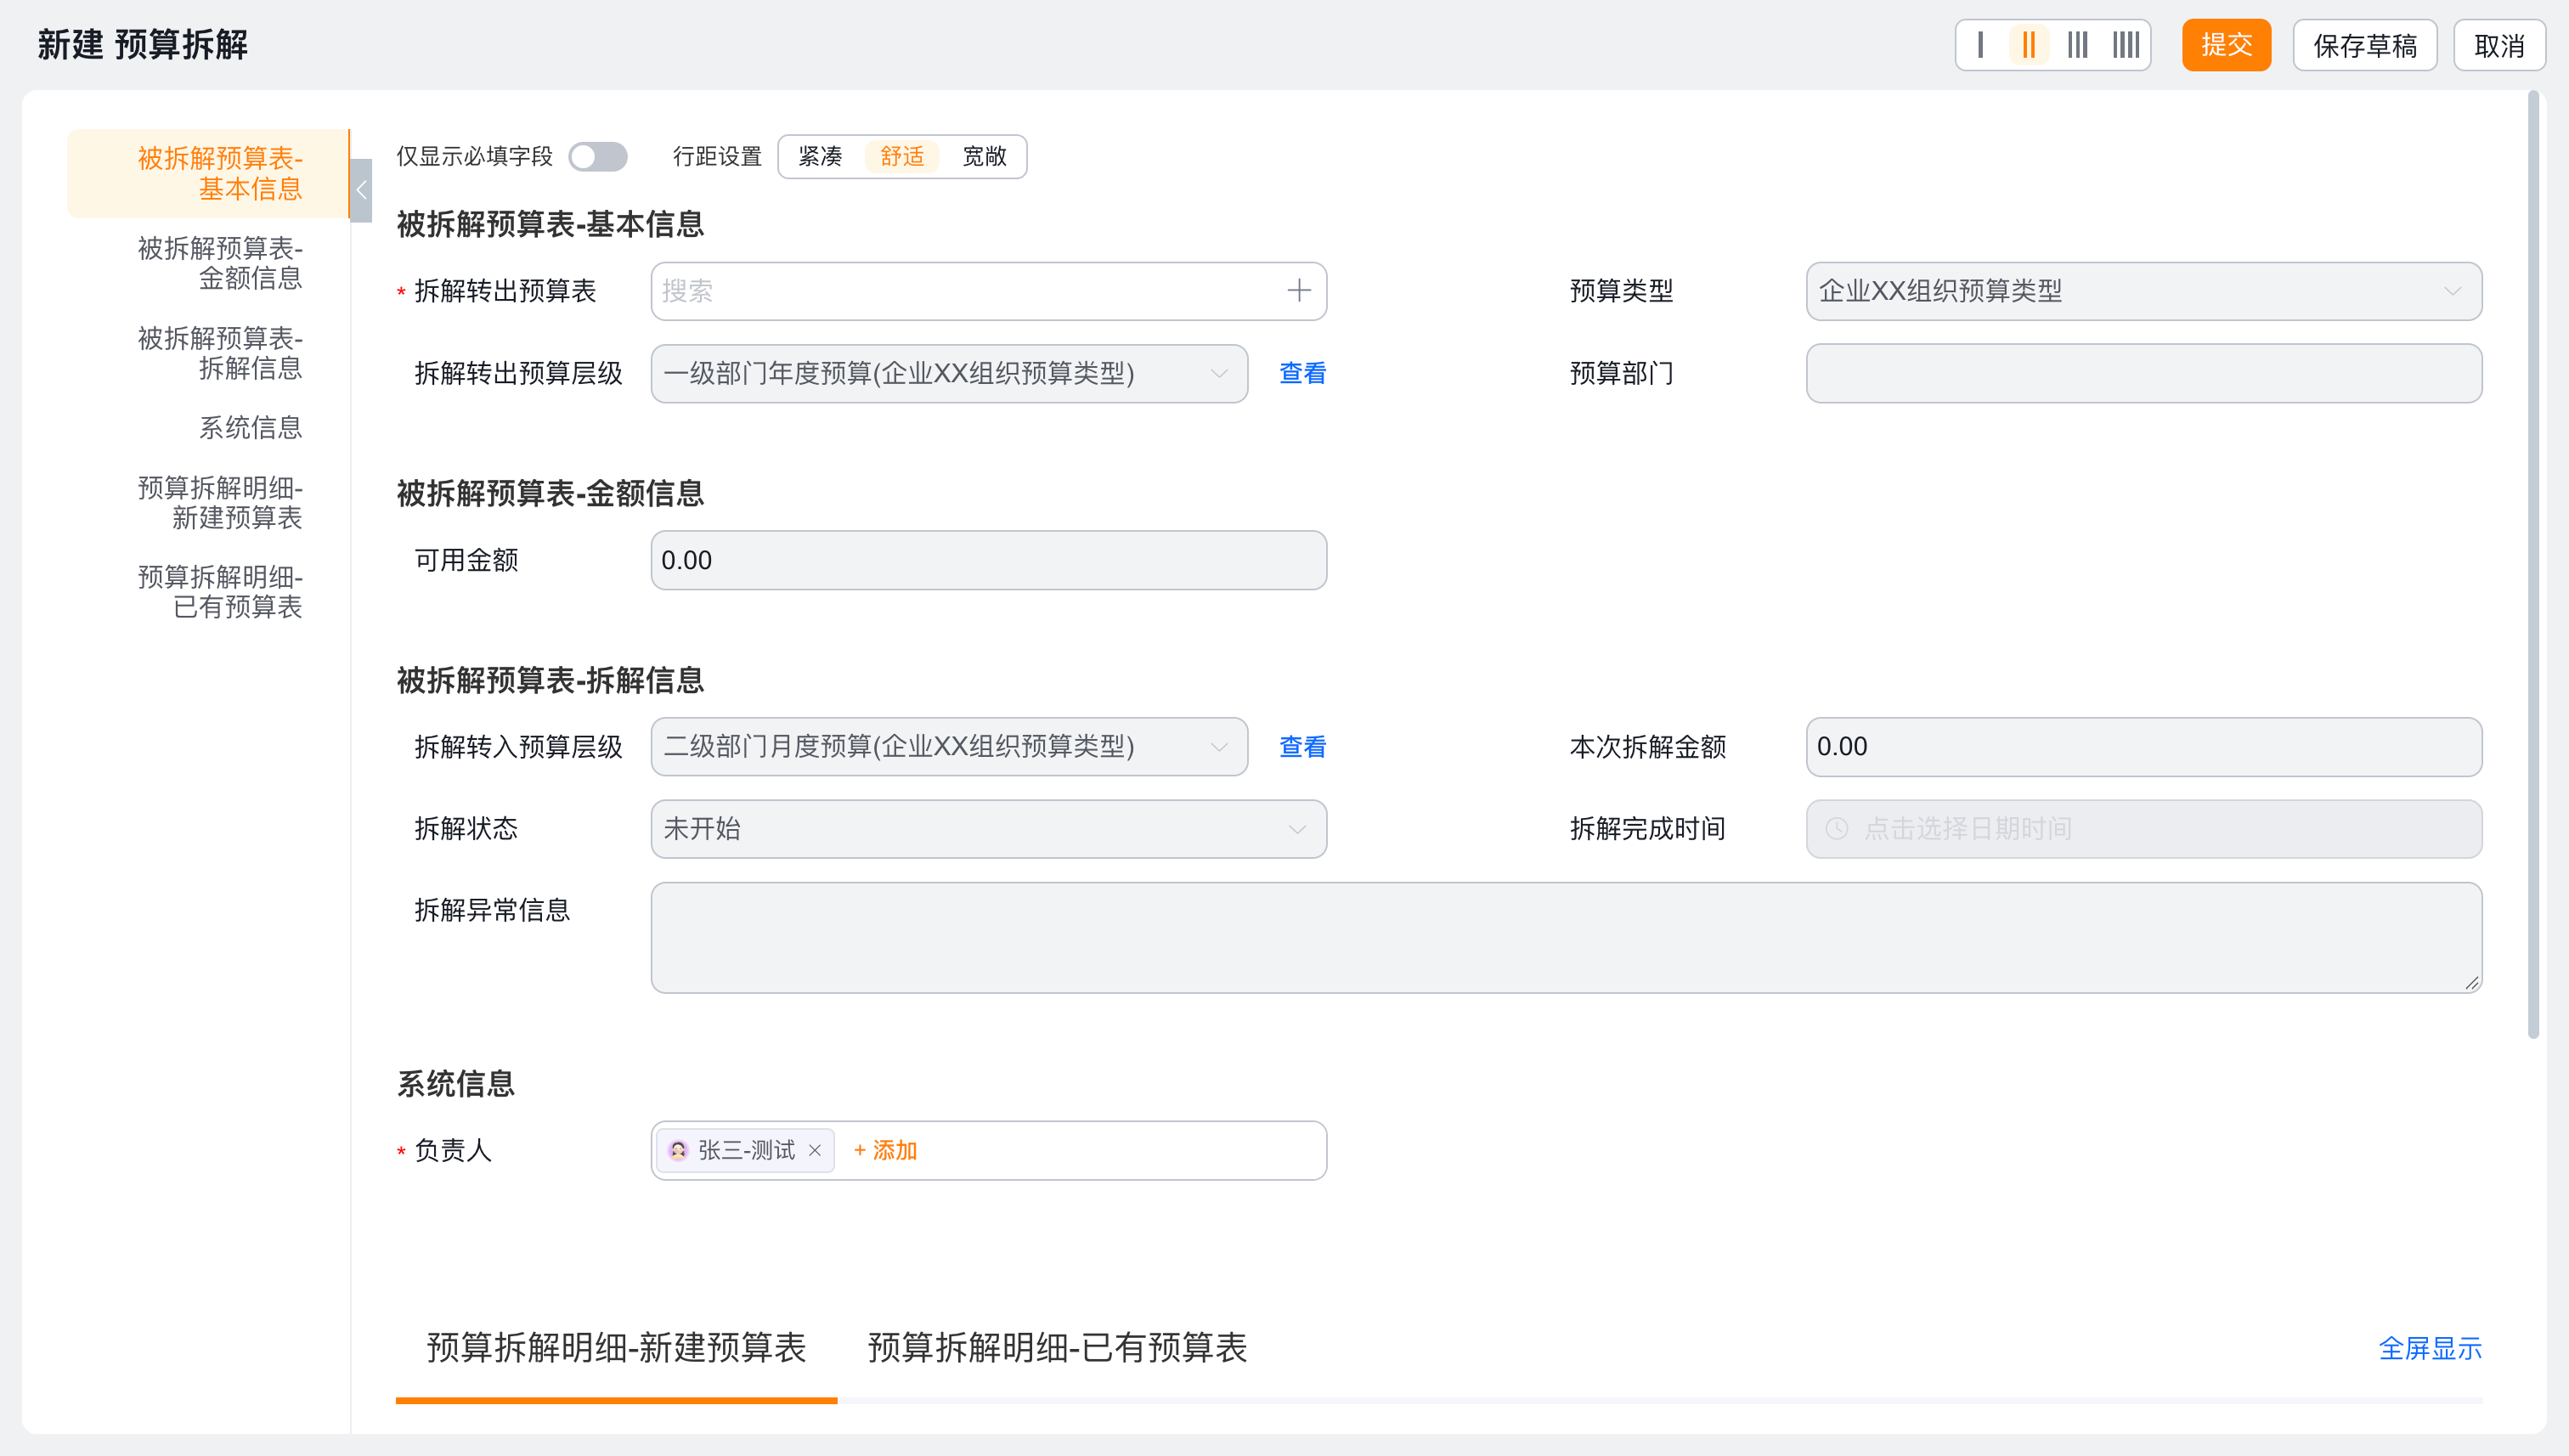Open the 拆解转出预算层级 dropdown

point(949,373)
